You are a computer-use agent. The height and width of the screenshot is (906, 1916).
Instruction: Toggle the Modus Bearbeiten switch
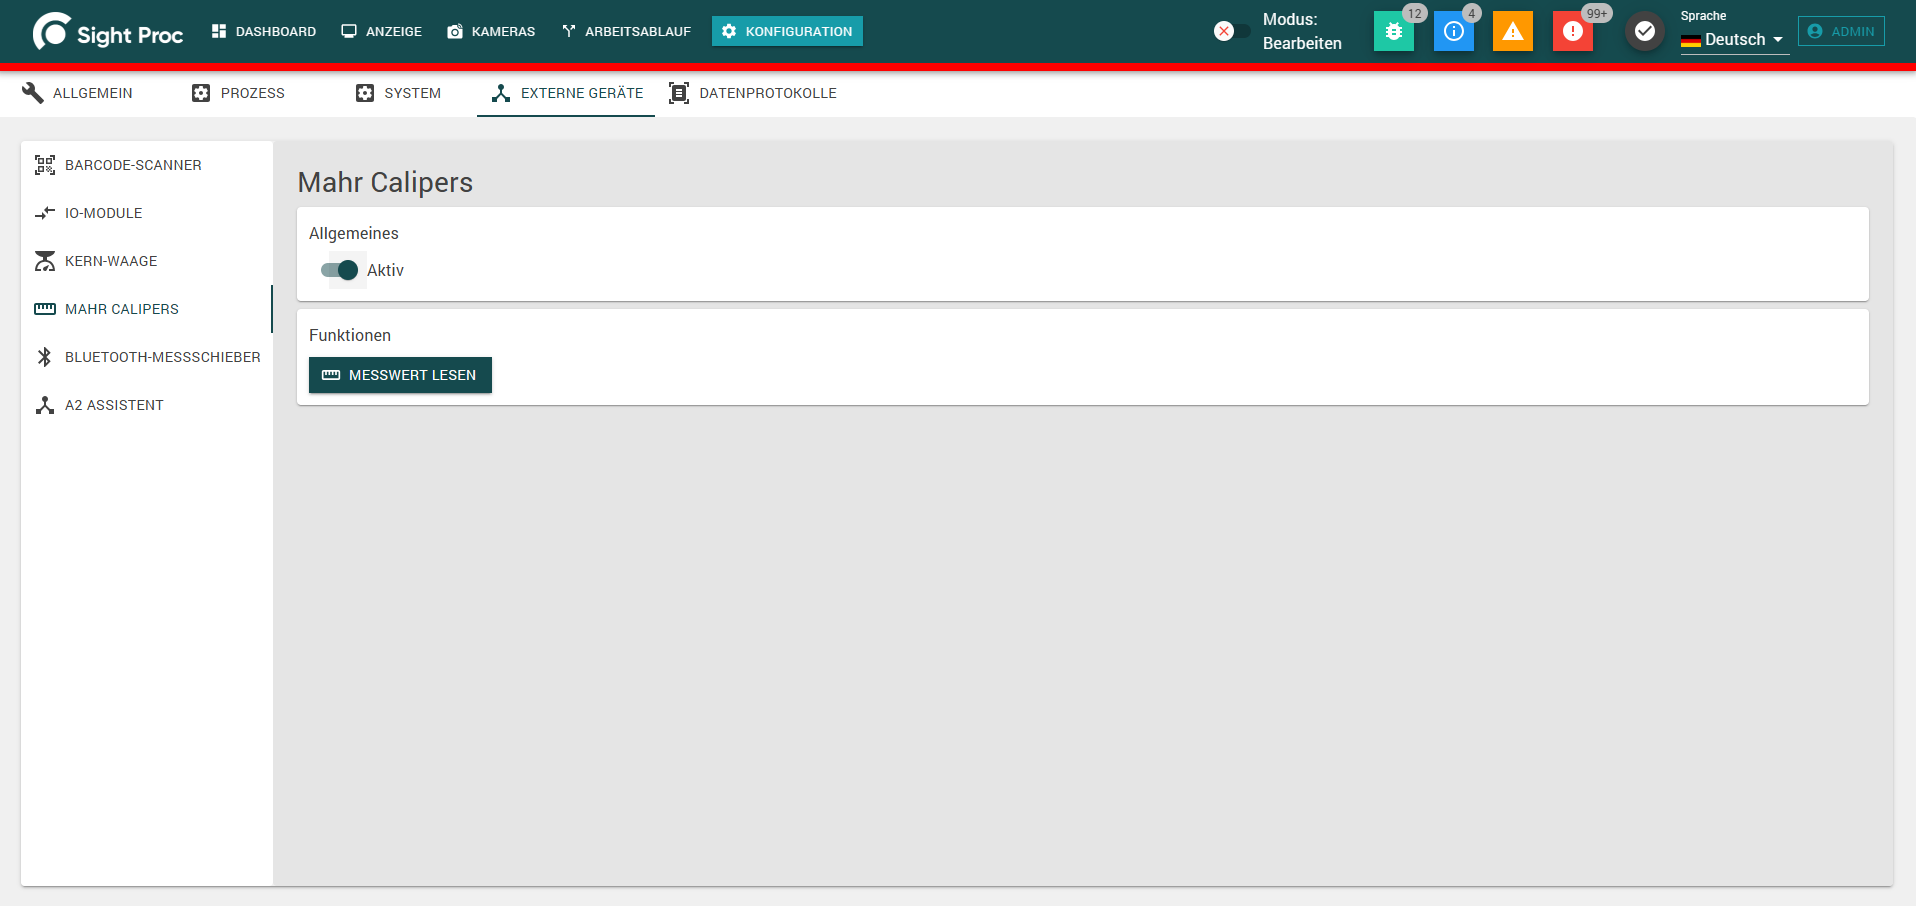point(1232,31)
